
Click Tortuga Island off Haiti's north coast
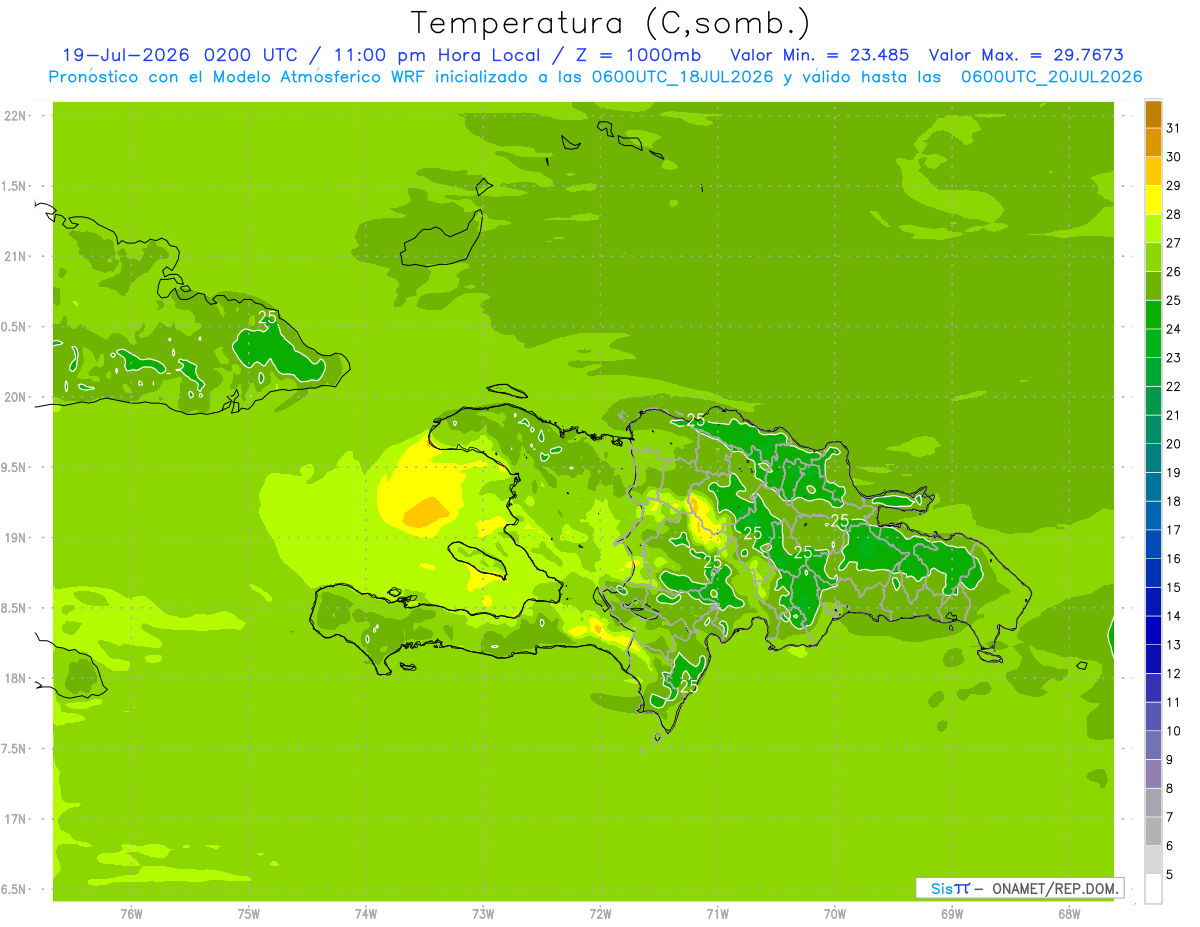point(506,393)
